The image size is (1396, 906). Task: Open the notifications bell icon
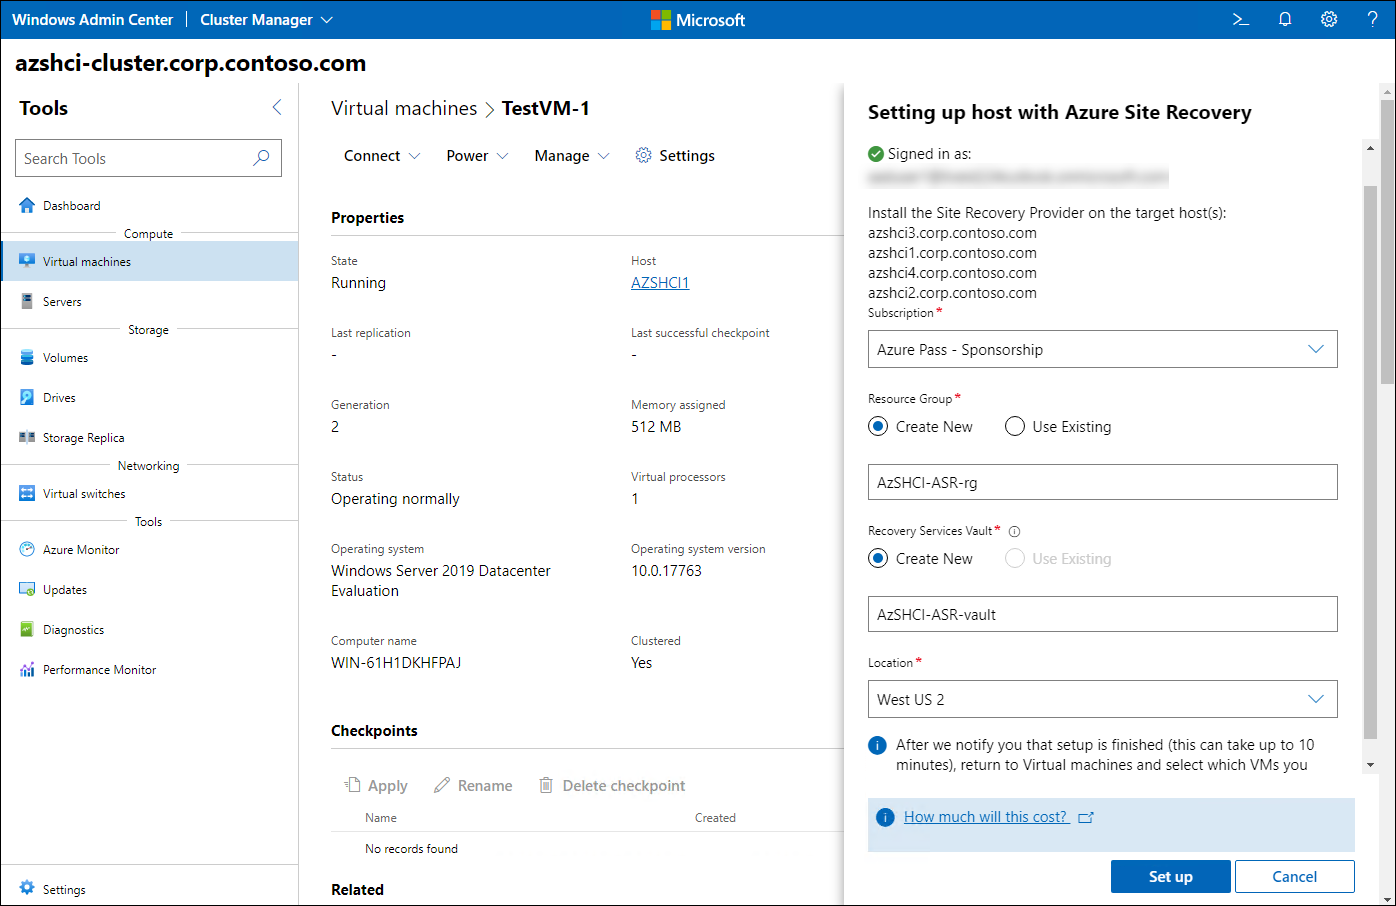pyautogui.click(x=1285, y=19)
